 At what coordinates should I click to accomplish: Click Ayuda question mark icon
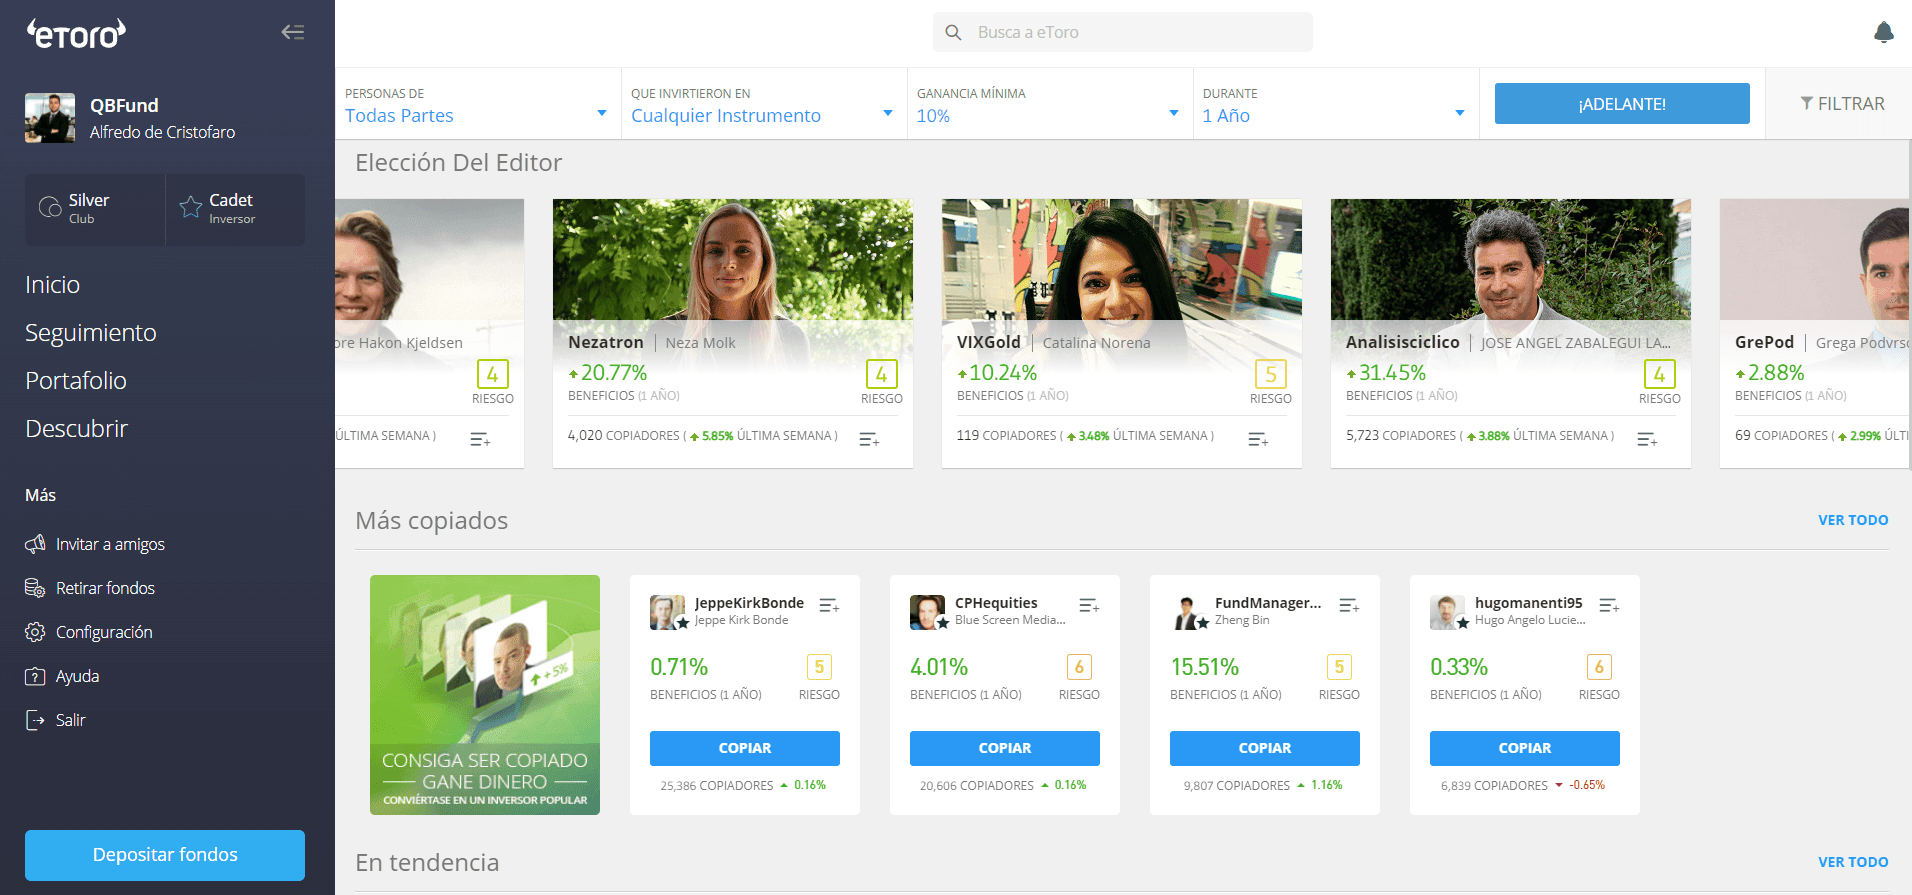35,676
